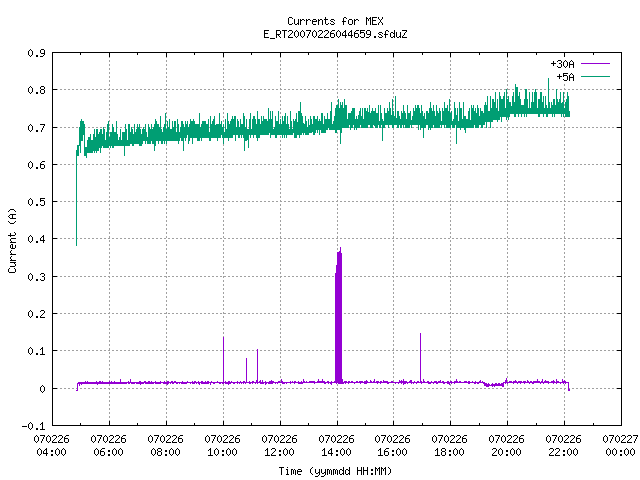Viewport: 640px width, 480px height.
Task: Click the 0.5 y-axis tick label
Action: [36, 202]
